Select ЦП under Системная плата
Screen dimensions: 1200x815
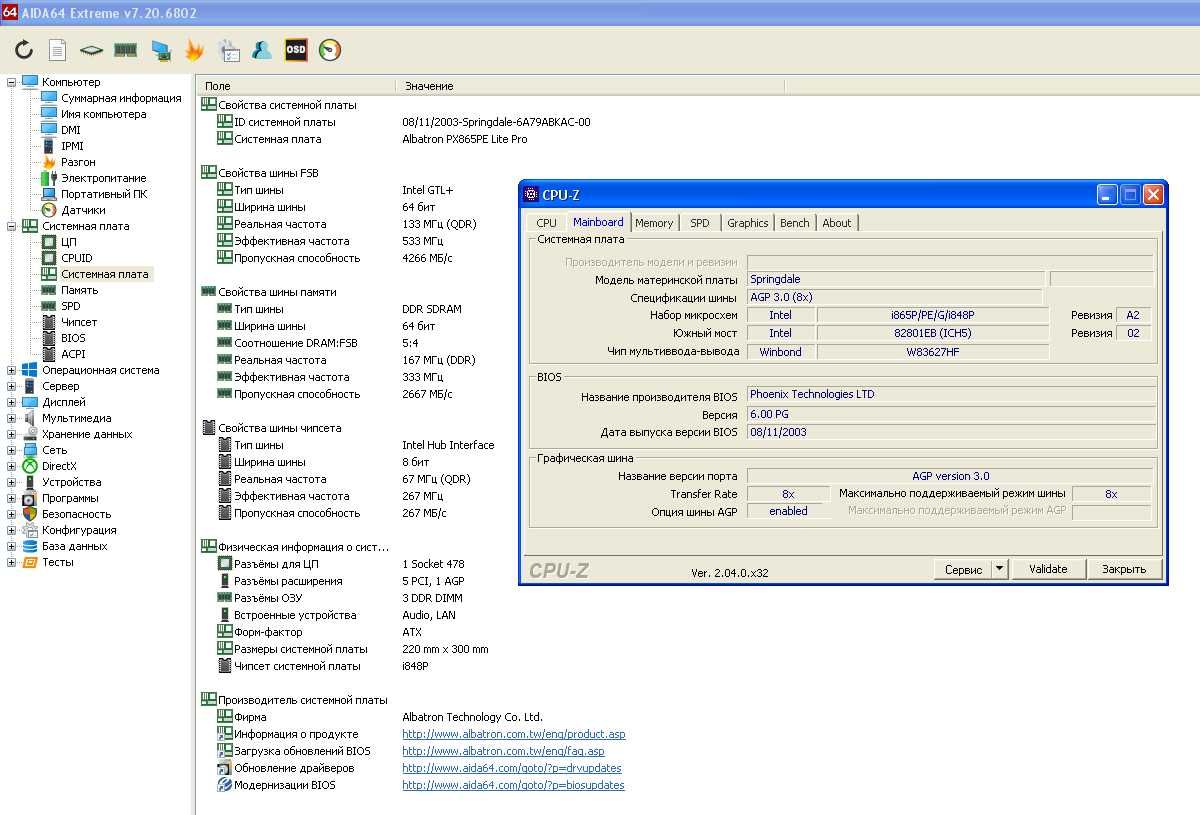[69, 242]
